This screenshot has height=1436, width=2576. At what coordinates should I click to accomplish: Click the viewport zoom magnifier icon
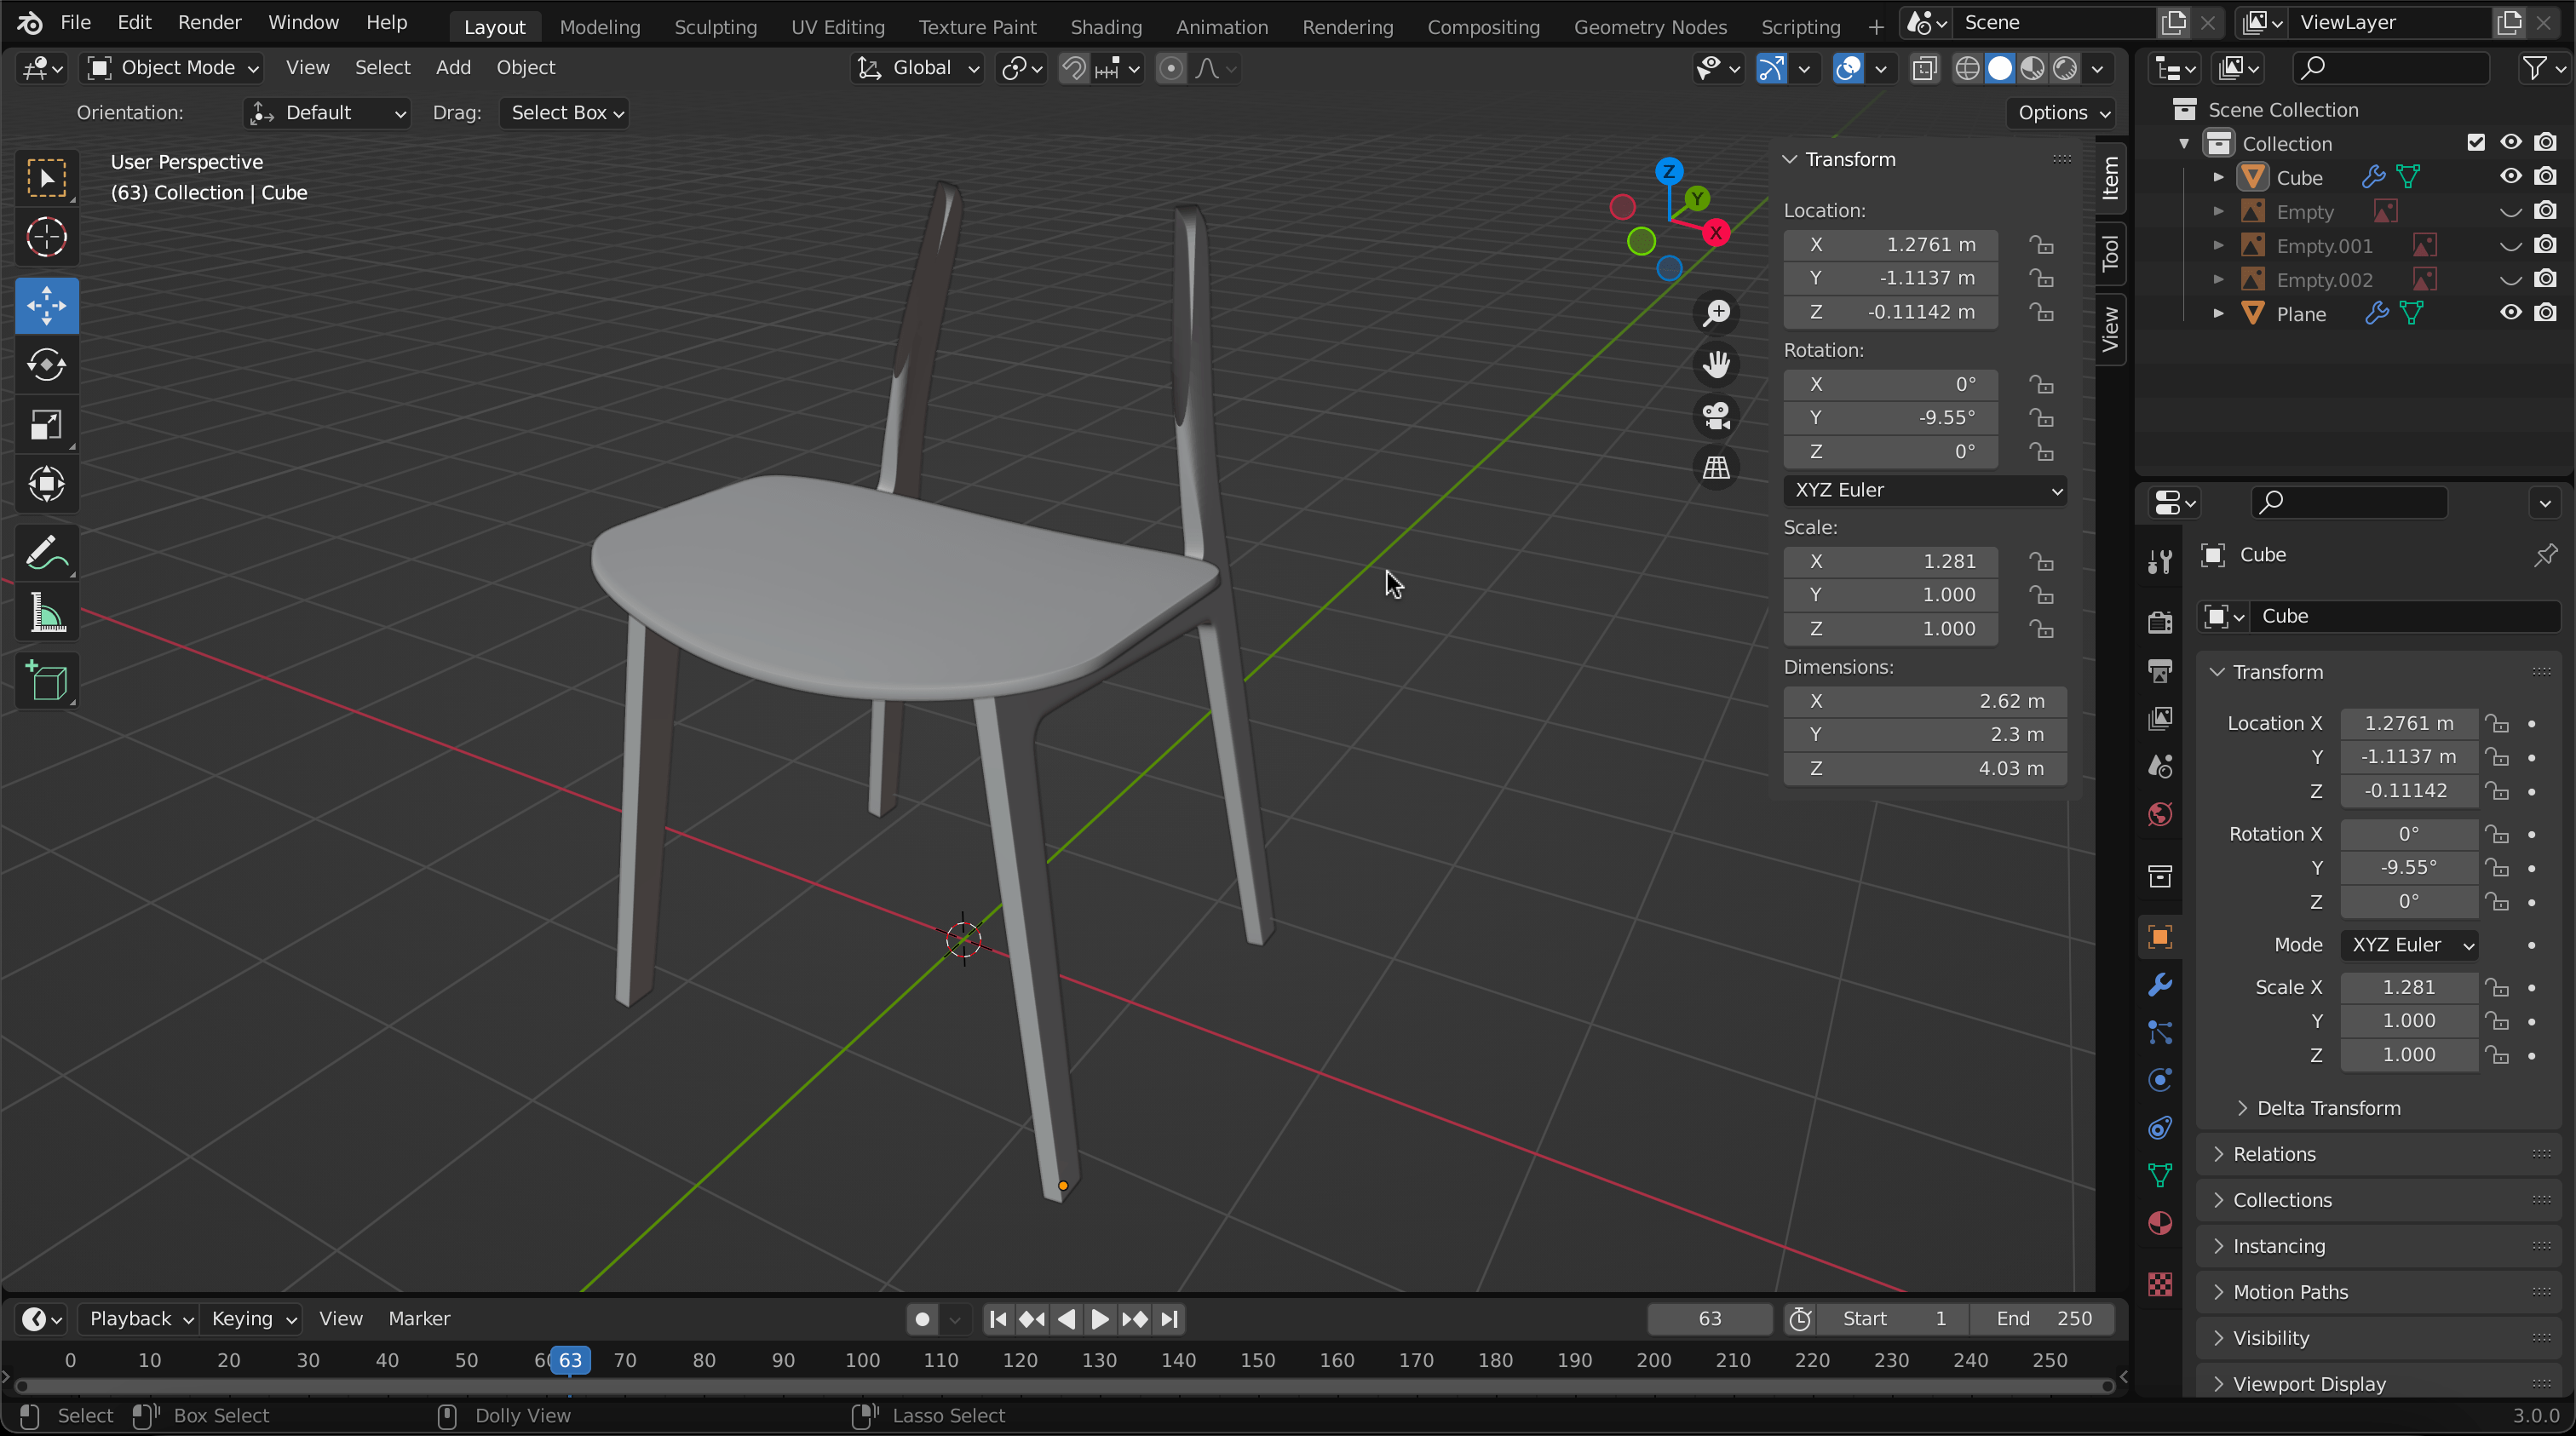coord(1717,313)
